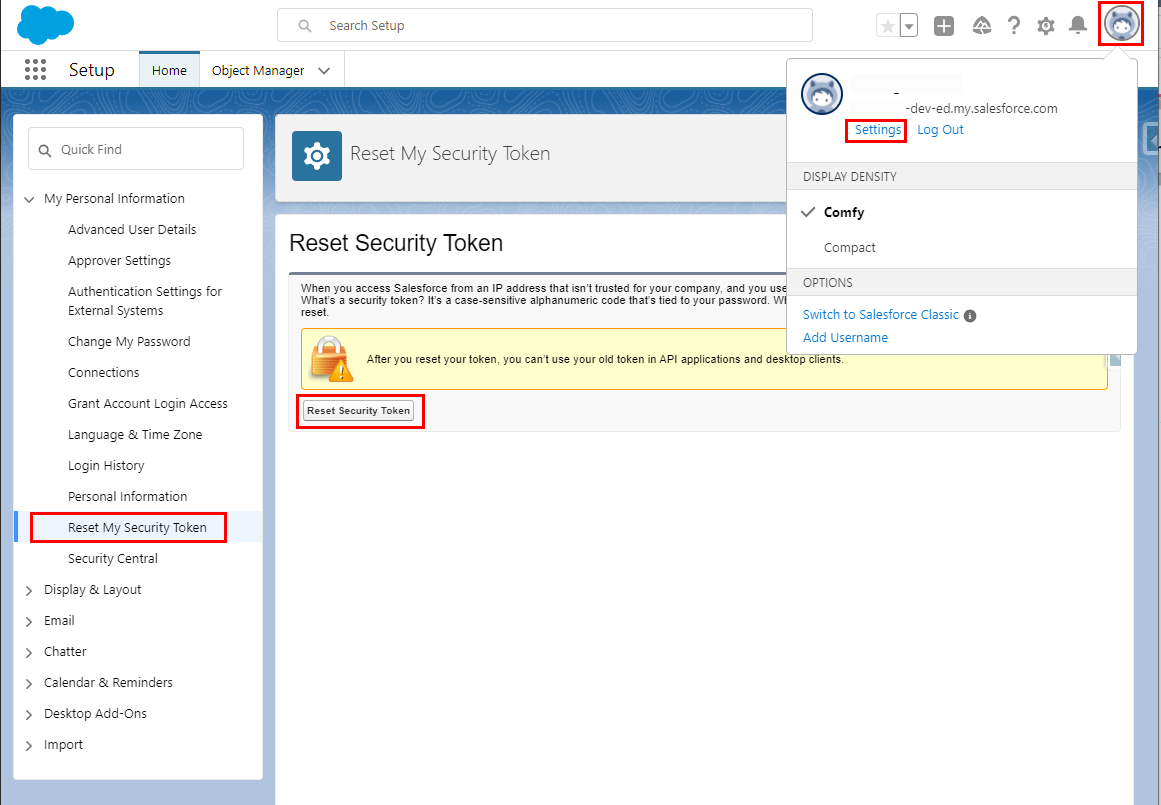Open the Object Manager tab
The image size is (1161, 805).
pyautogui.click(x=258, y=70)
